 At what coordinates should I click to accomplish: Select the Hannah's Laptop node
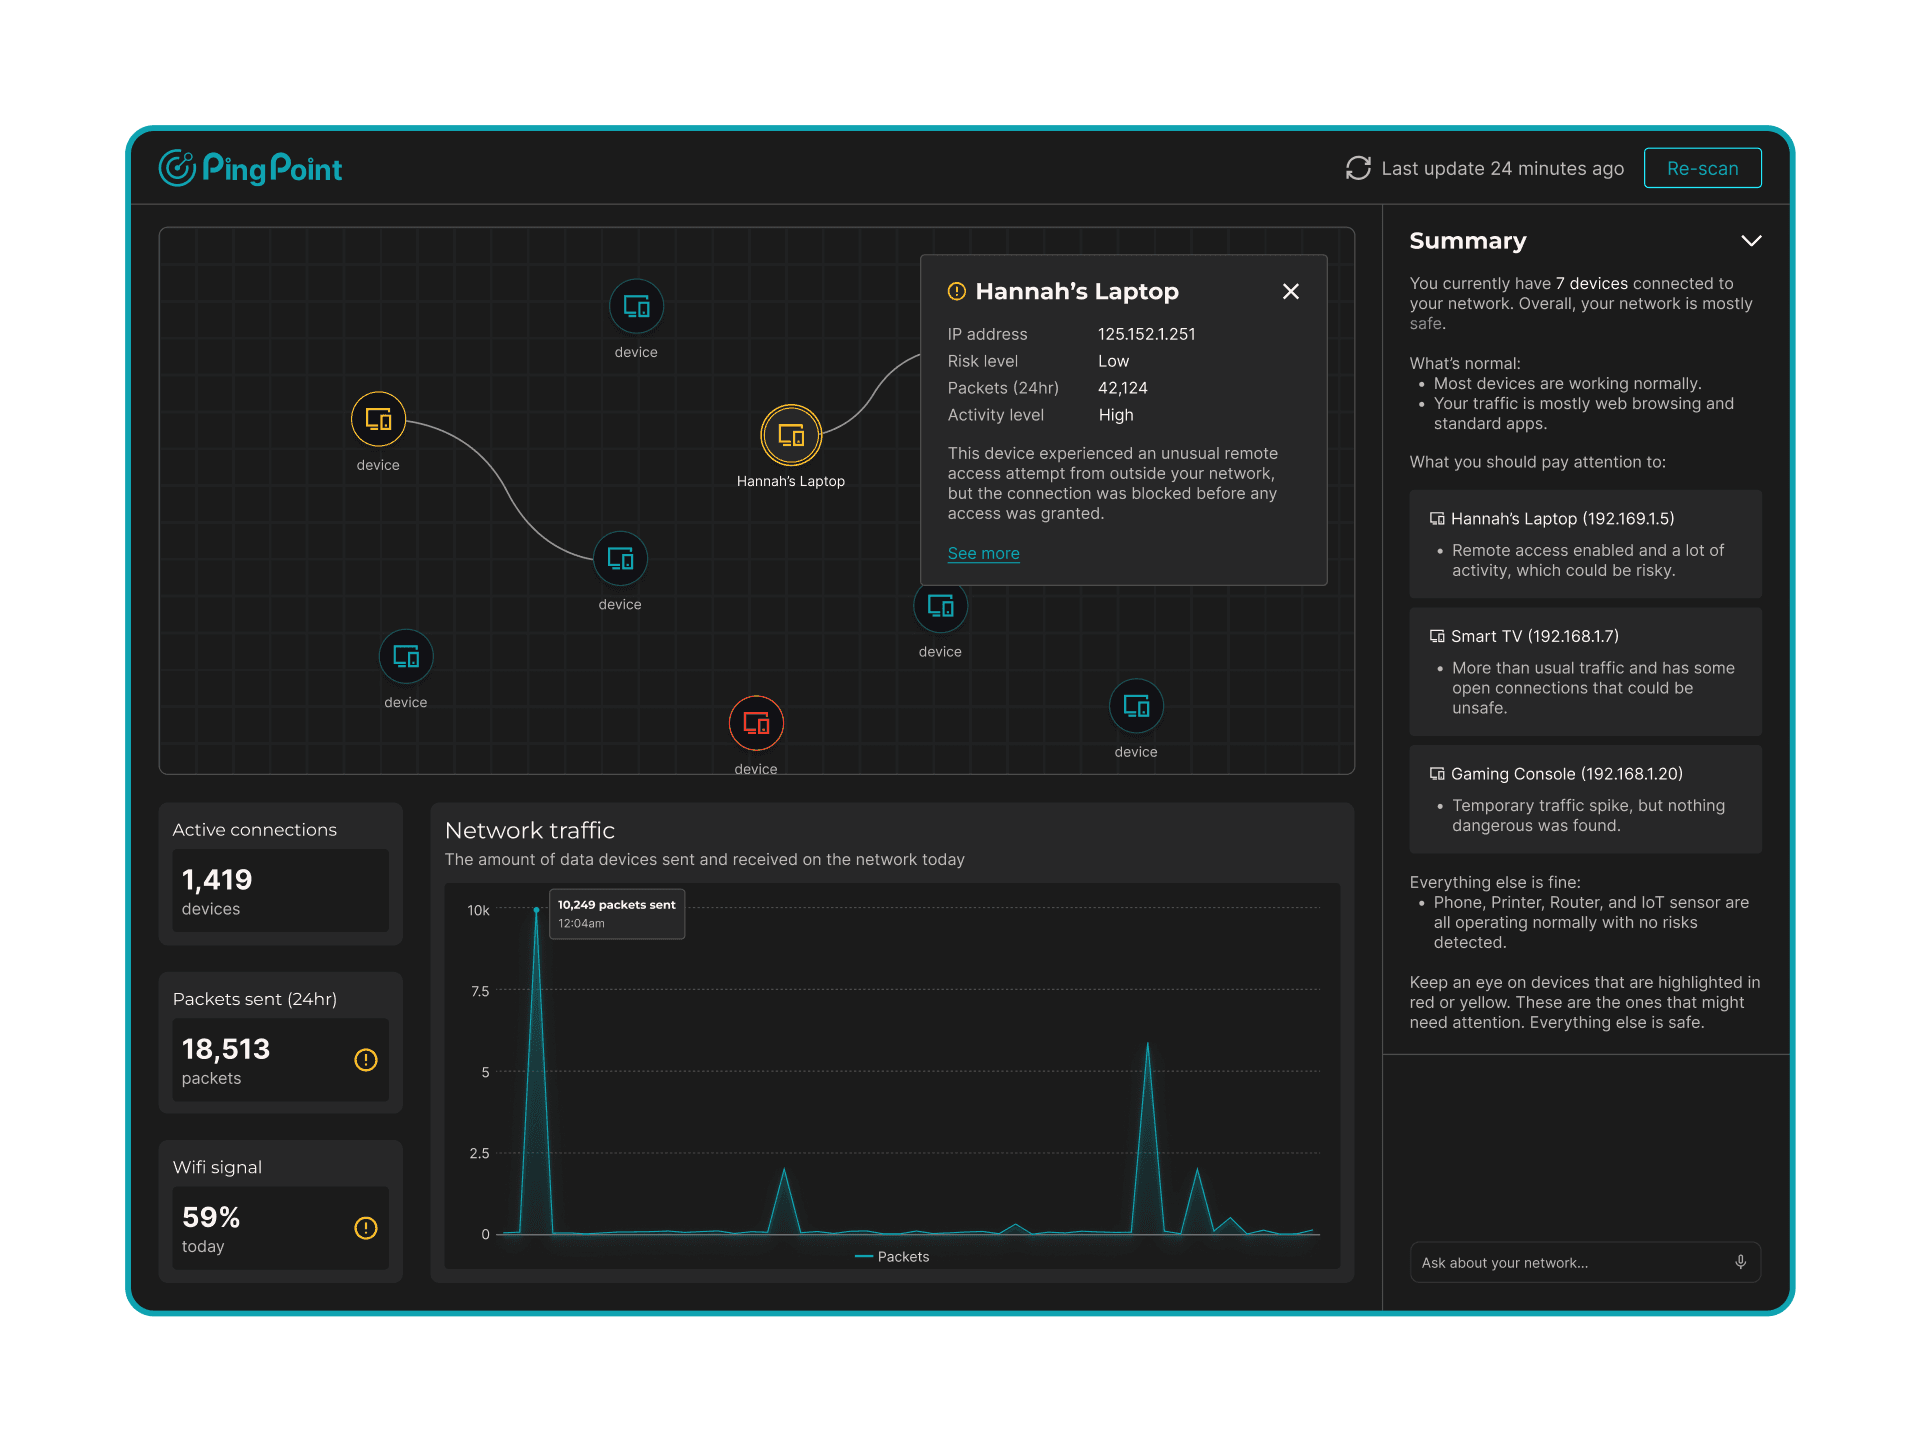791,435
